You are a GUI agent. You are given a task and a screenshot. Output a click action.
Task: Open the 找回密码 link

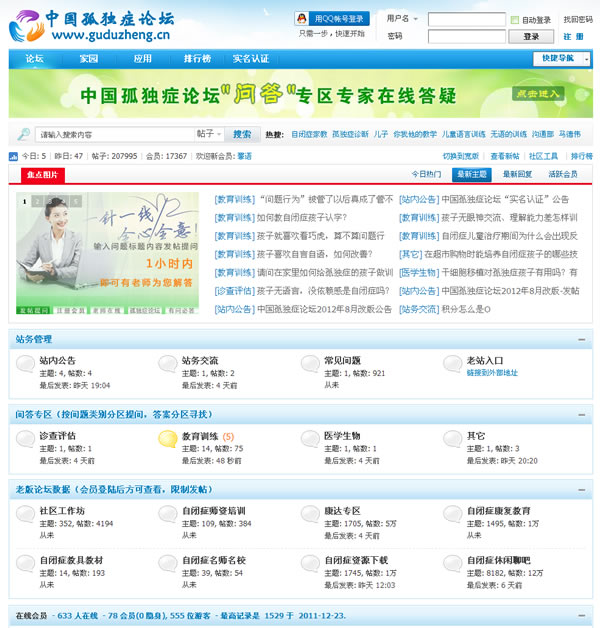[x=577, y=19]
